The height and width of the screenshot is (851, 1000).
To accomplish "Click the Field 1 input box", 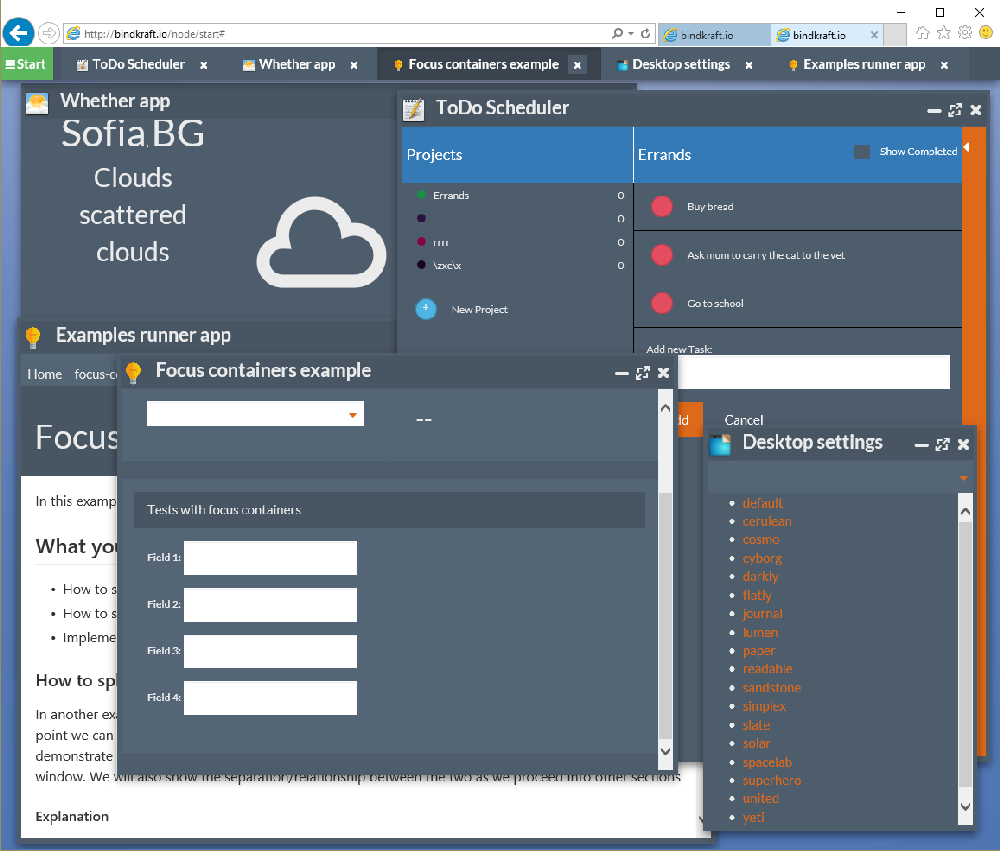I will (x=270, y=558).
